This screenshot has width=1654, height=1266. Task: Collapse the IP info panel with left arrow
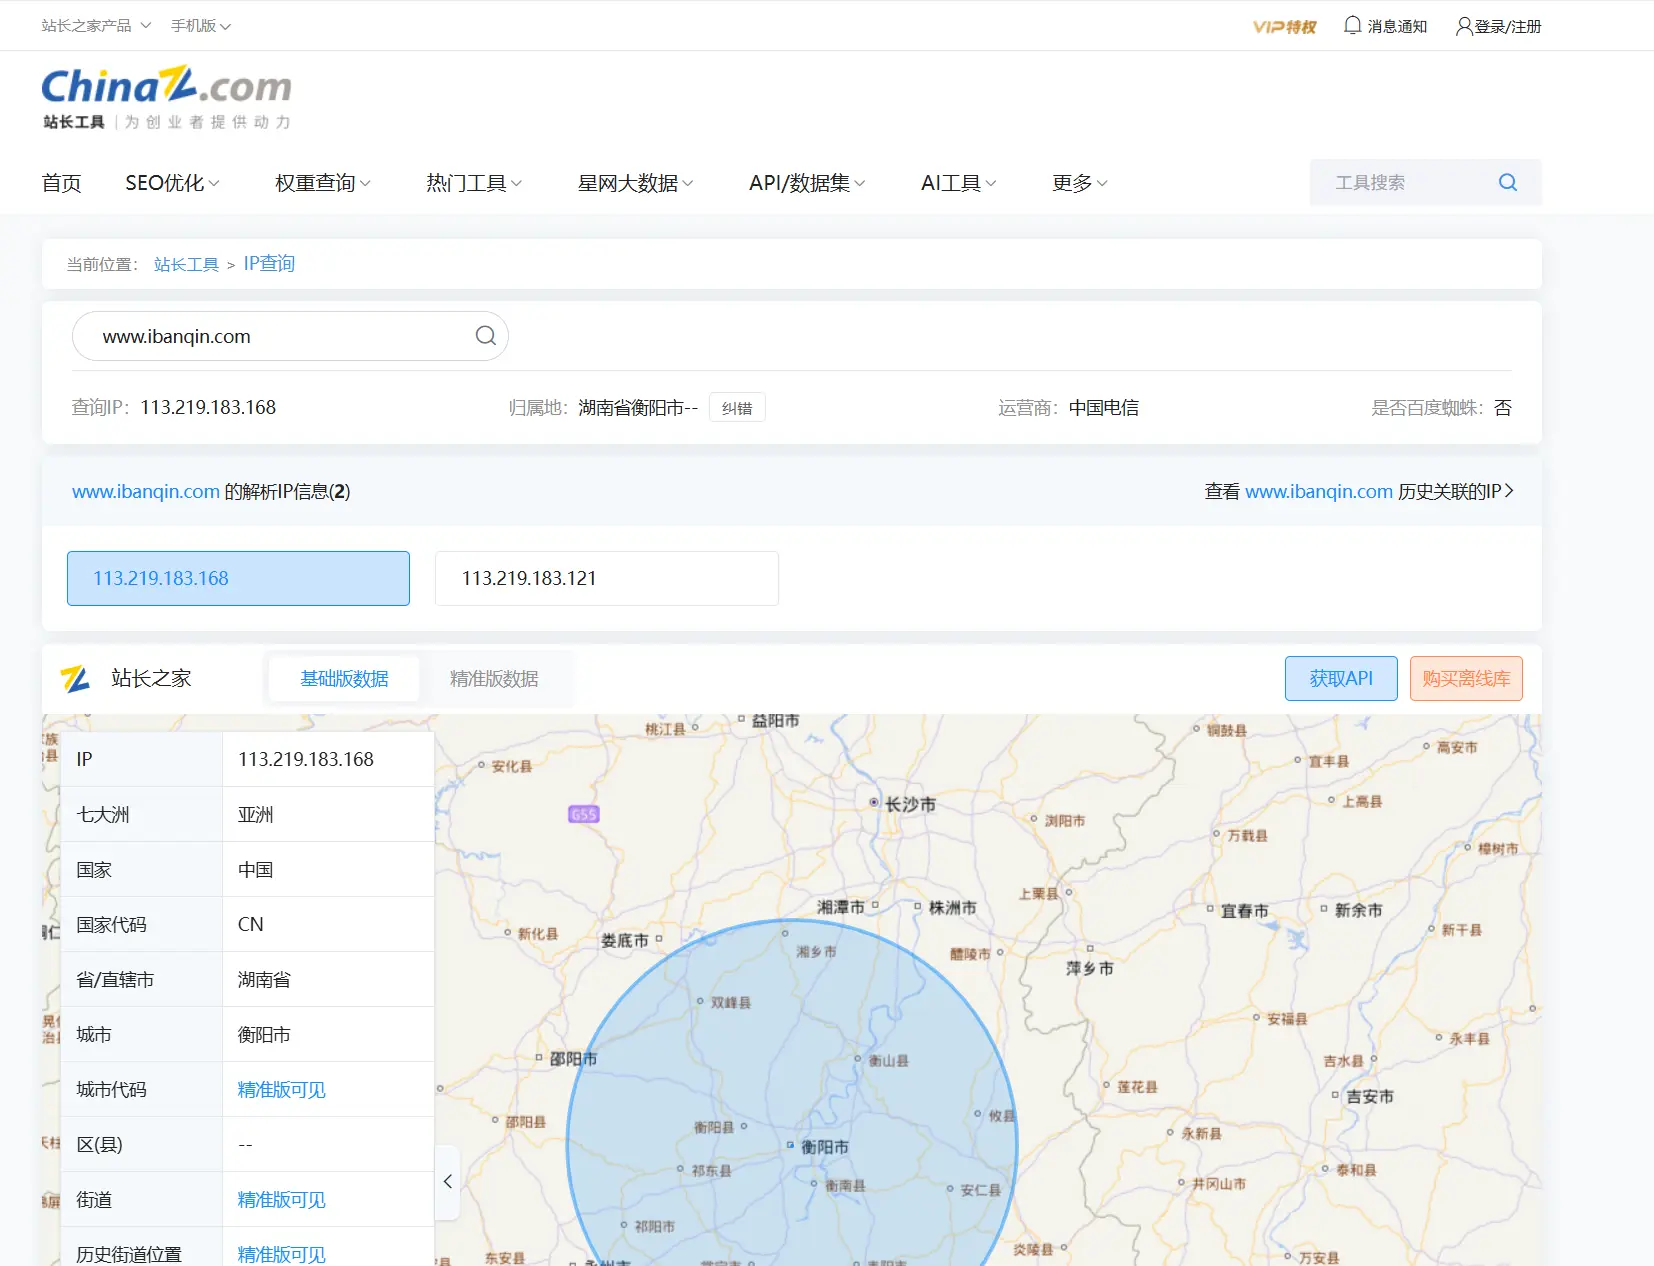448,1181
